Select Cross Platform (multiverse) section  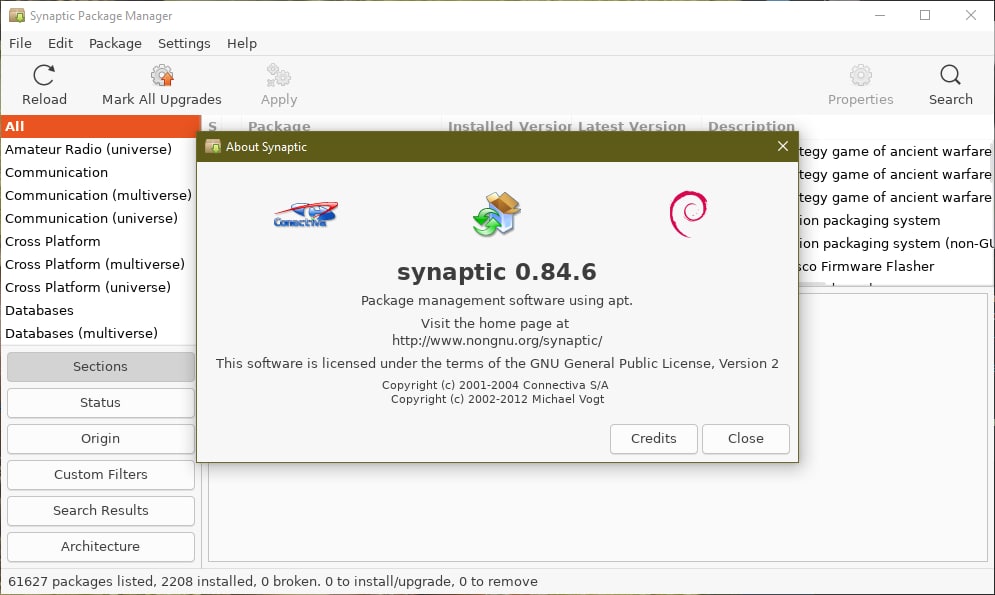pos(101,264)
